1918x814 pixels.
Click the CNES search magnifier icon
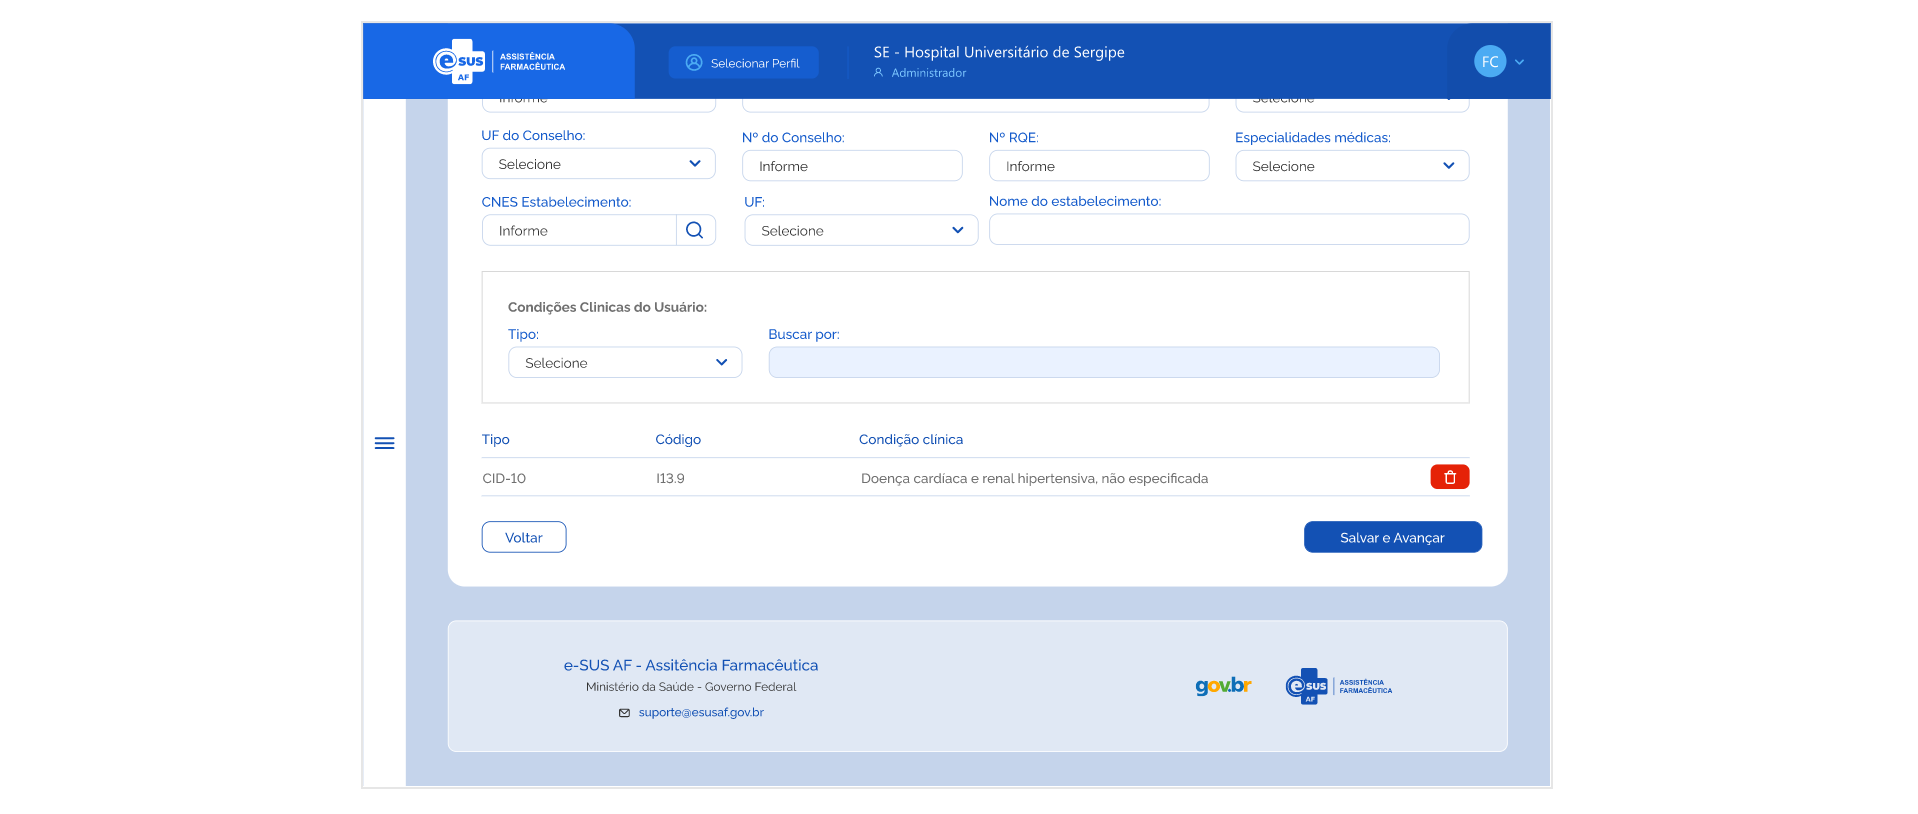pos(695,230)
